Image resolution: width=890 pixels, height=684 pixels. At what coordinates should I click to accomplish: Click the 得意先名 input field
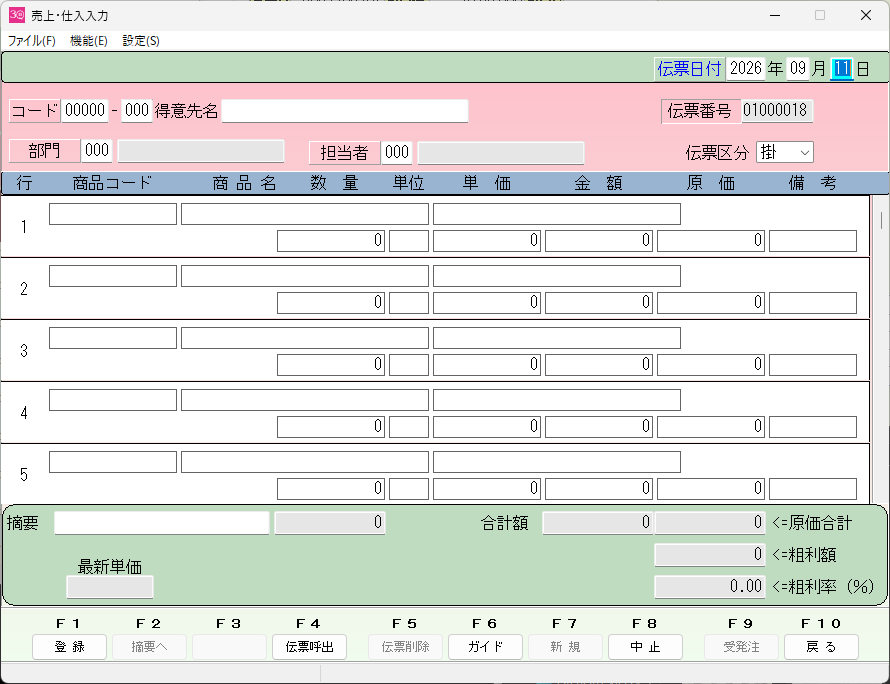345,111
